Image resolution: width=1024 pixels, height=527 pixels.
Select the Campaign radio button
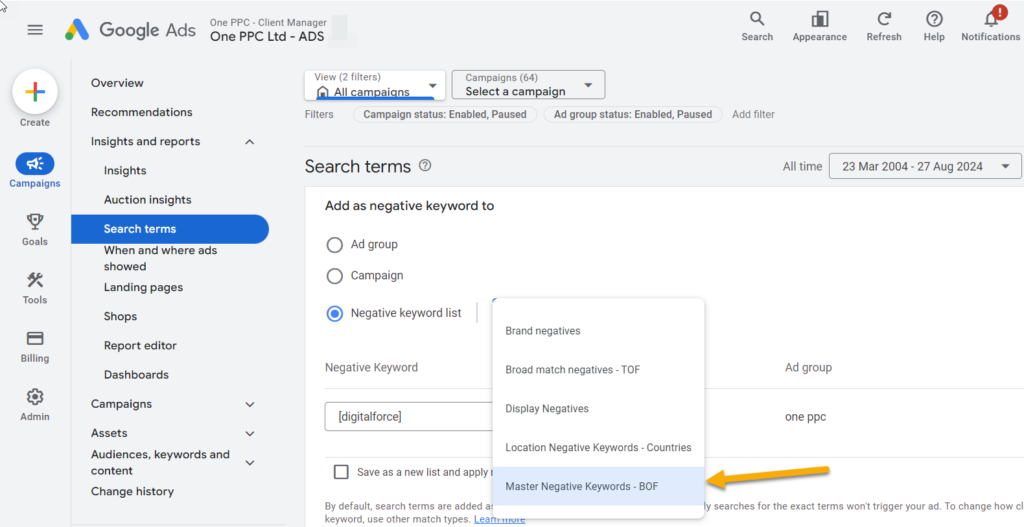[x=335, y=275]
